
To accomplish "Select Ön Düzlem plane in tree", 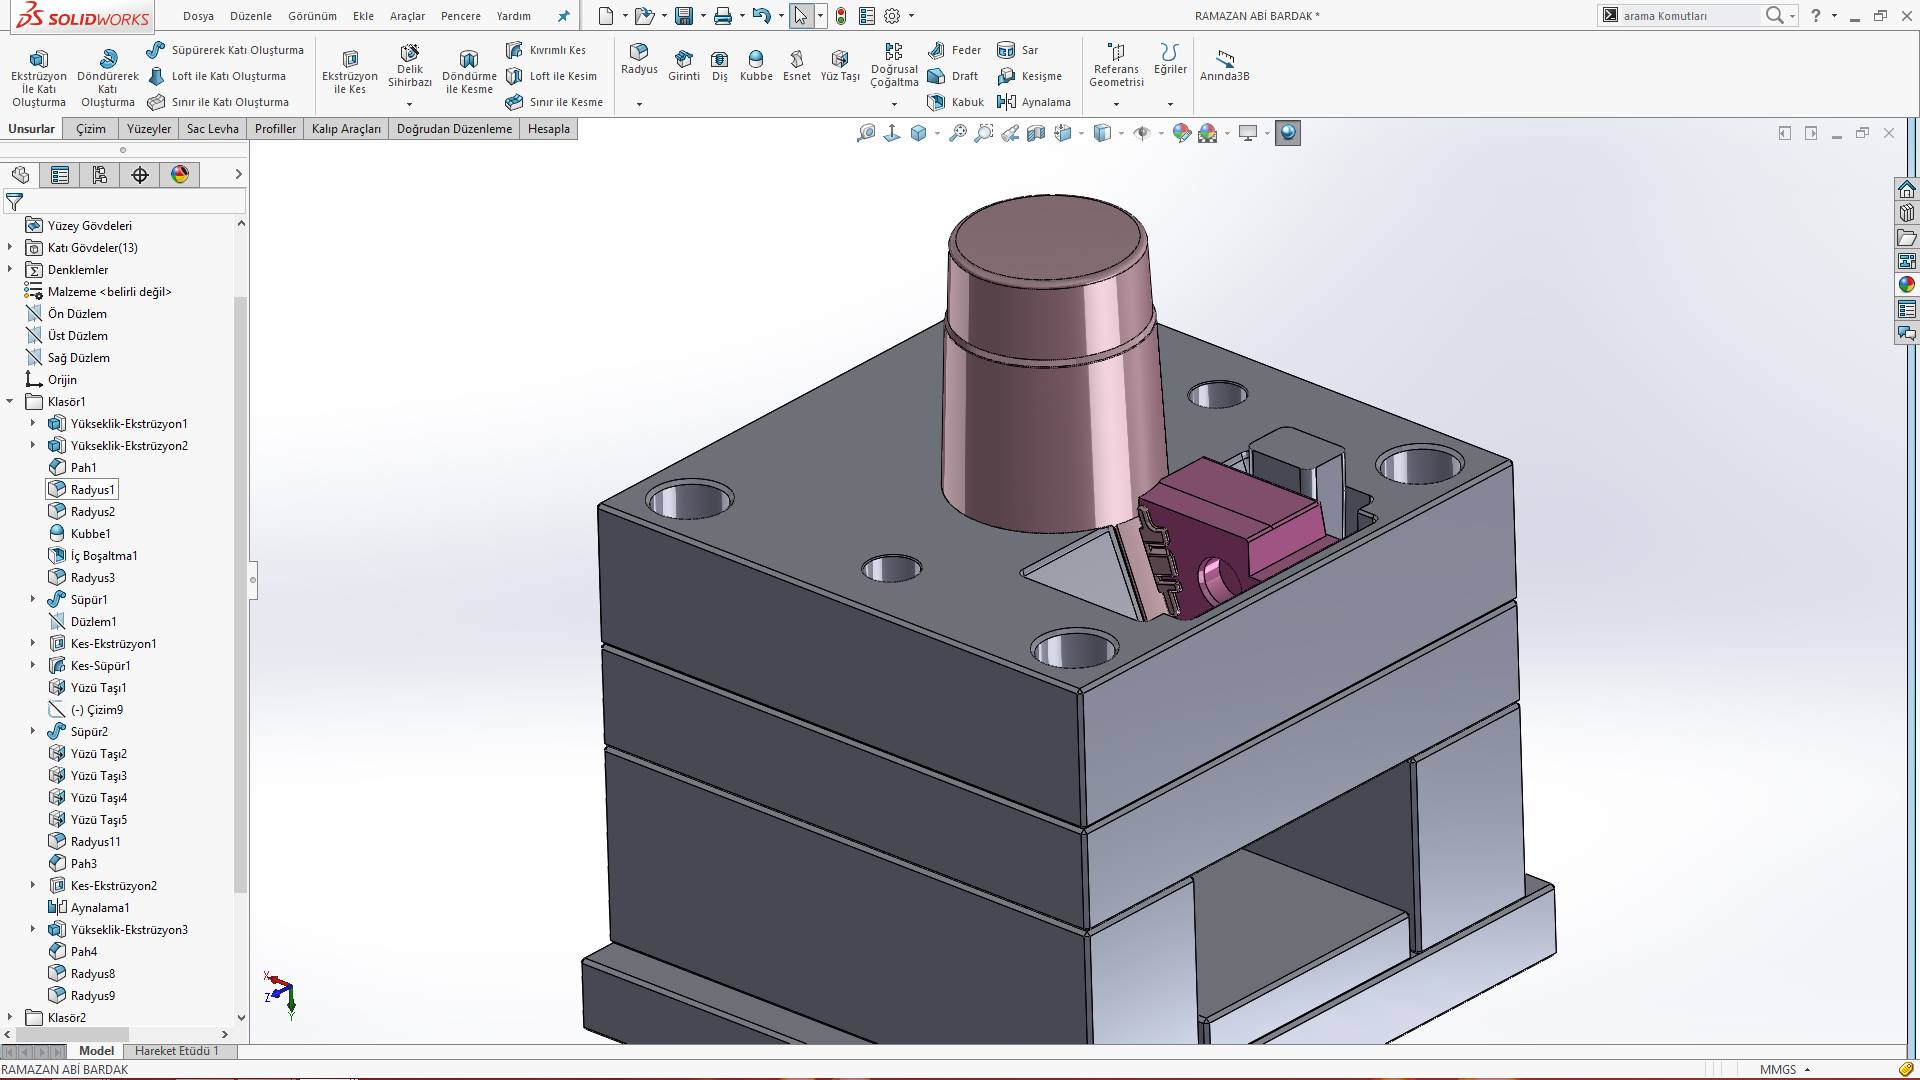I will [66, 313].
